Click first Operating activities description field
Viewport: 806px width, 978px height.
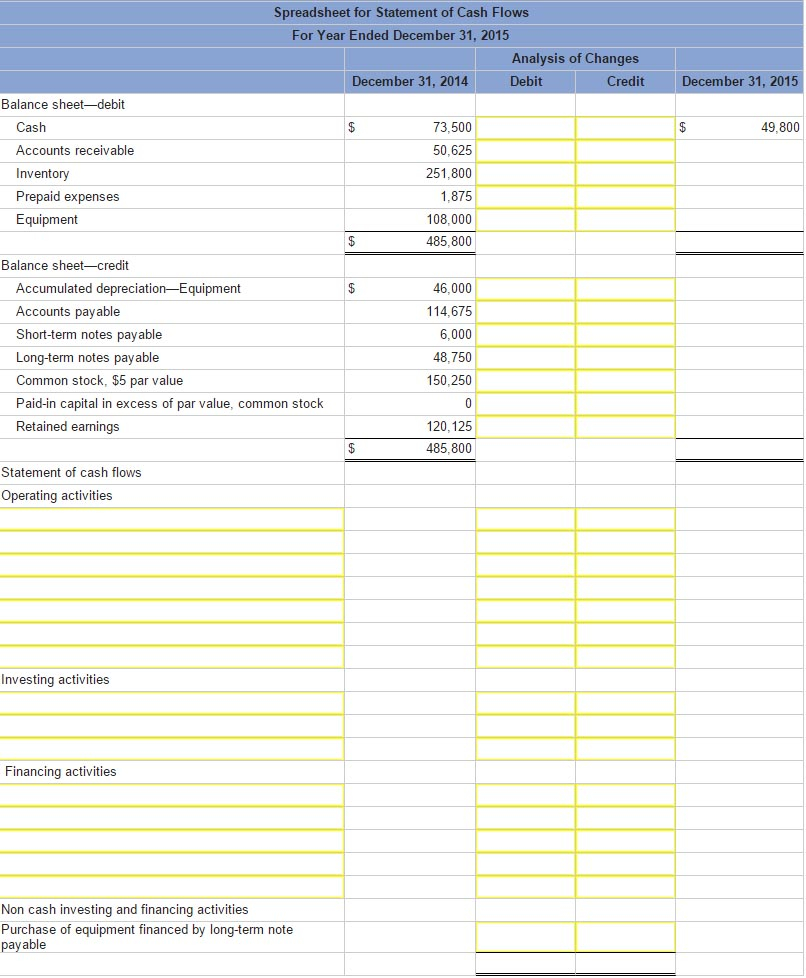pos(172,519)
